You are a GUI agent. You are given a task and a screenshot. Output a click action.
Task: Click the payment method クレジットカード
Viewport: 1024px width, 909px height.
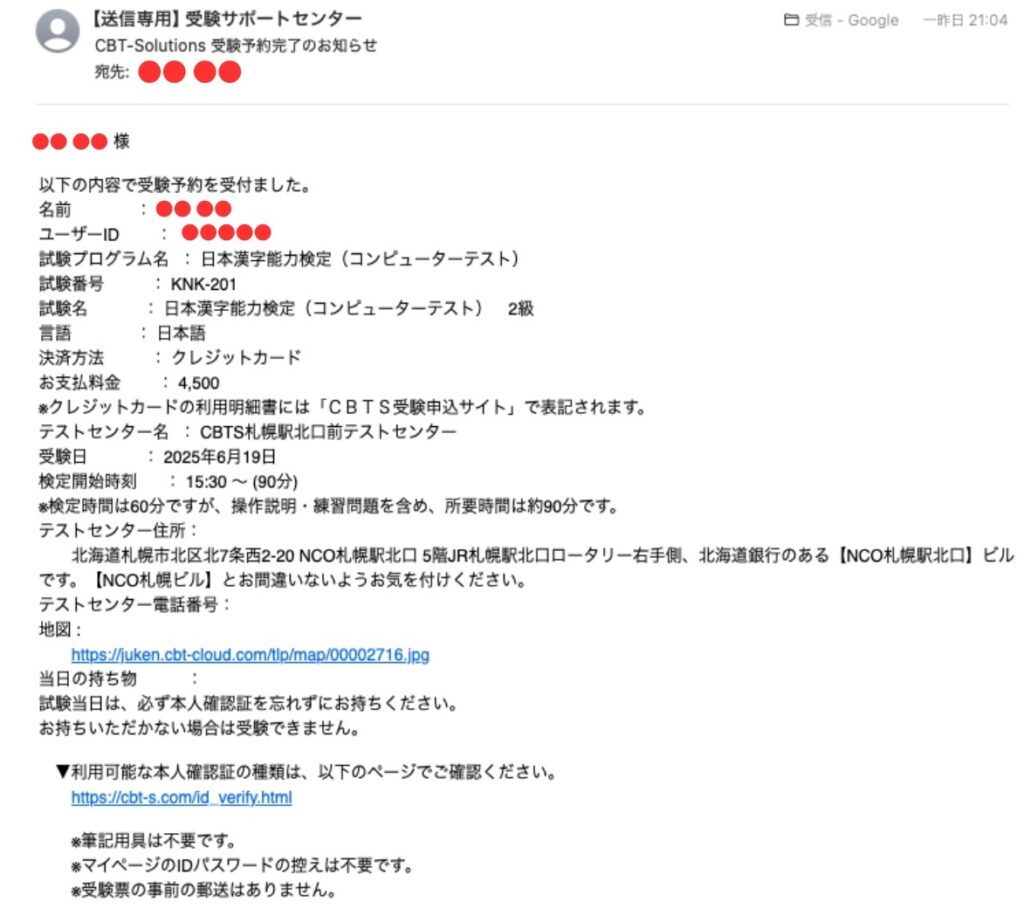(236, 358)
